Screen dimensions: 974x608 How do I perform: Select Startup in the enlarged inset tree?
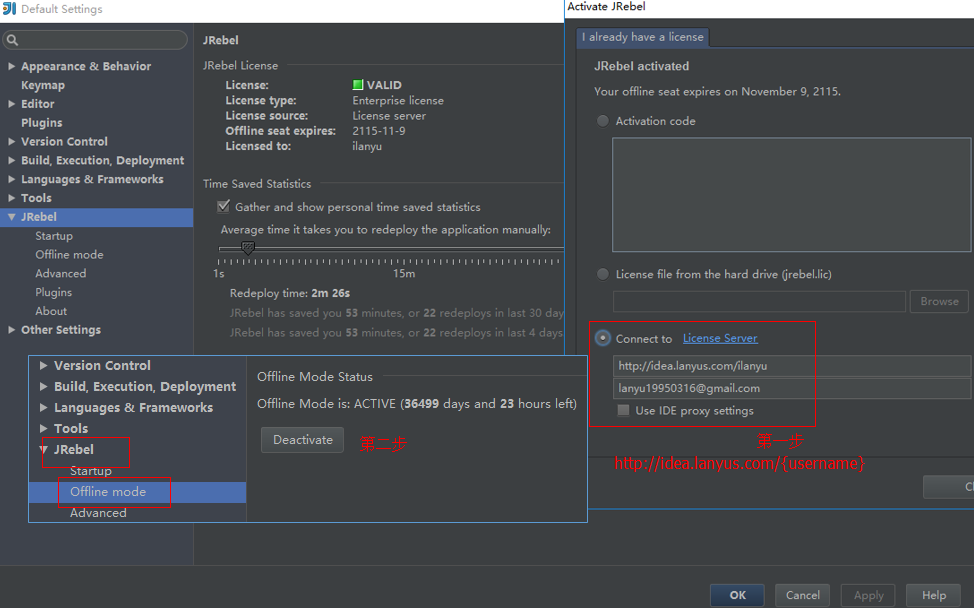tap(91, 471)
